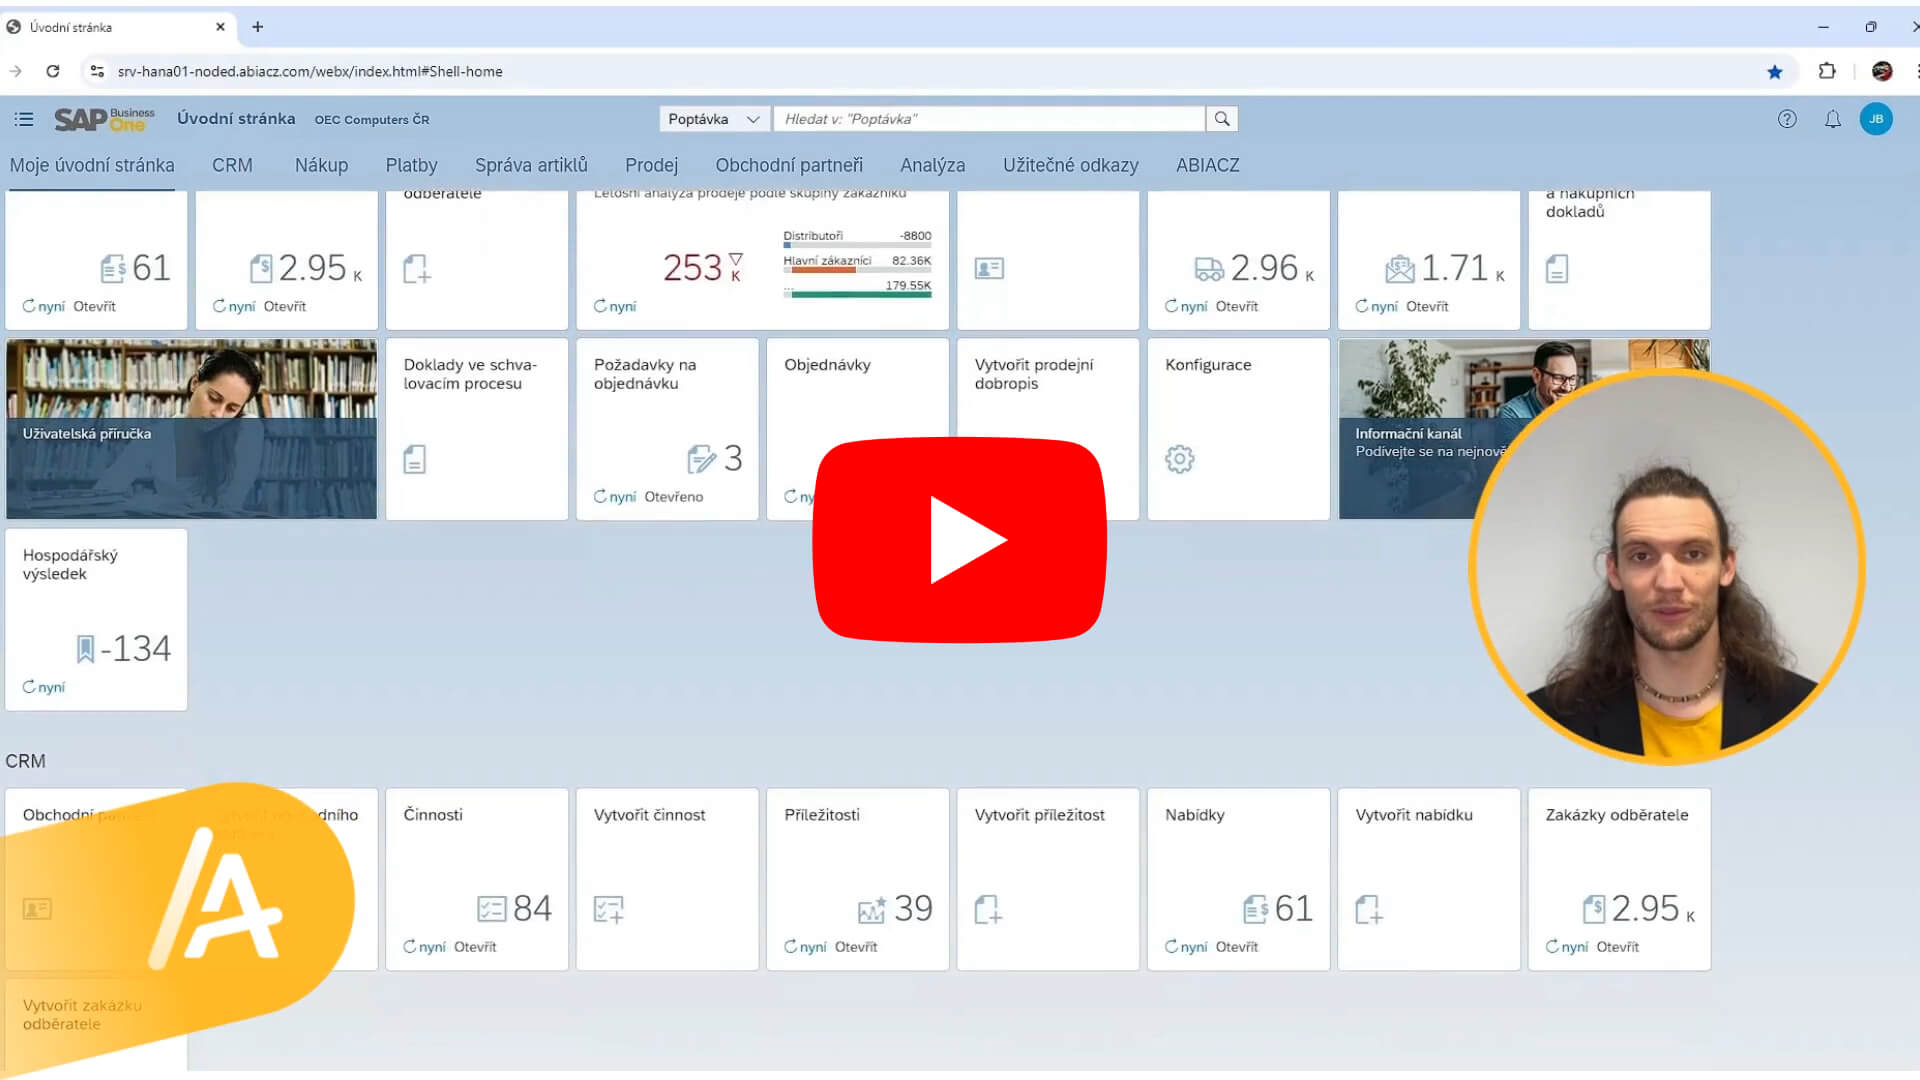Viewport: 1920px width, 1080px height.
Task: Open the Uživatelská příručka image tile
Action: [192, 429]
